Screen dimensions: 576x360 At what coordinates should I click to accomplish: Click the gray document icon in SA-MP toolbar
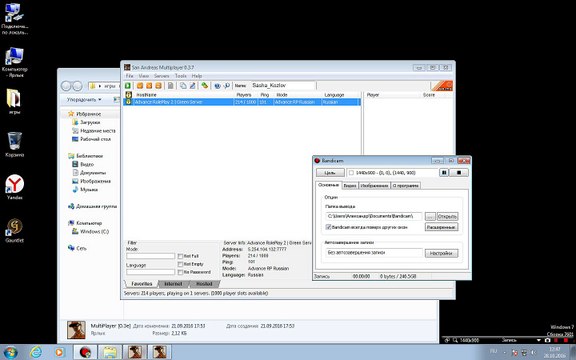[x=171, y=86]
